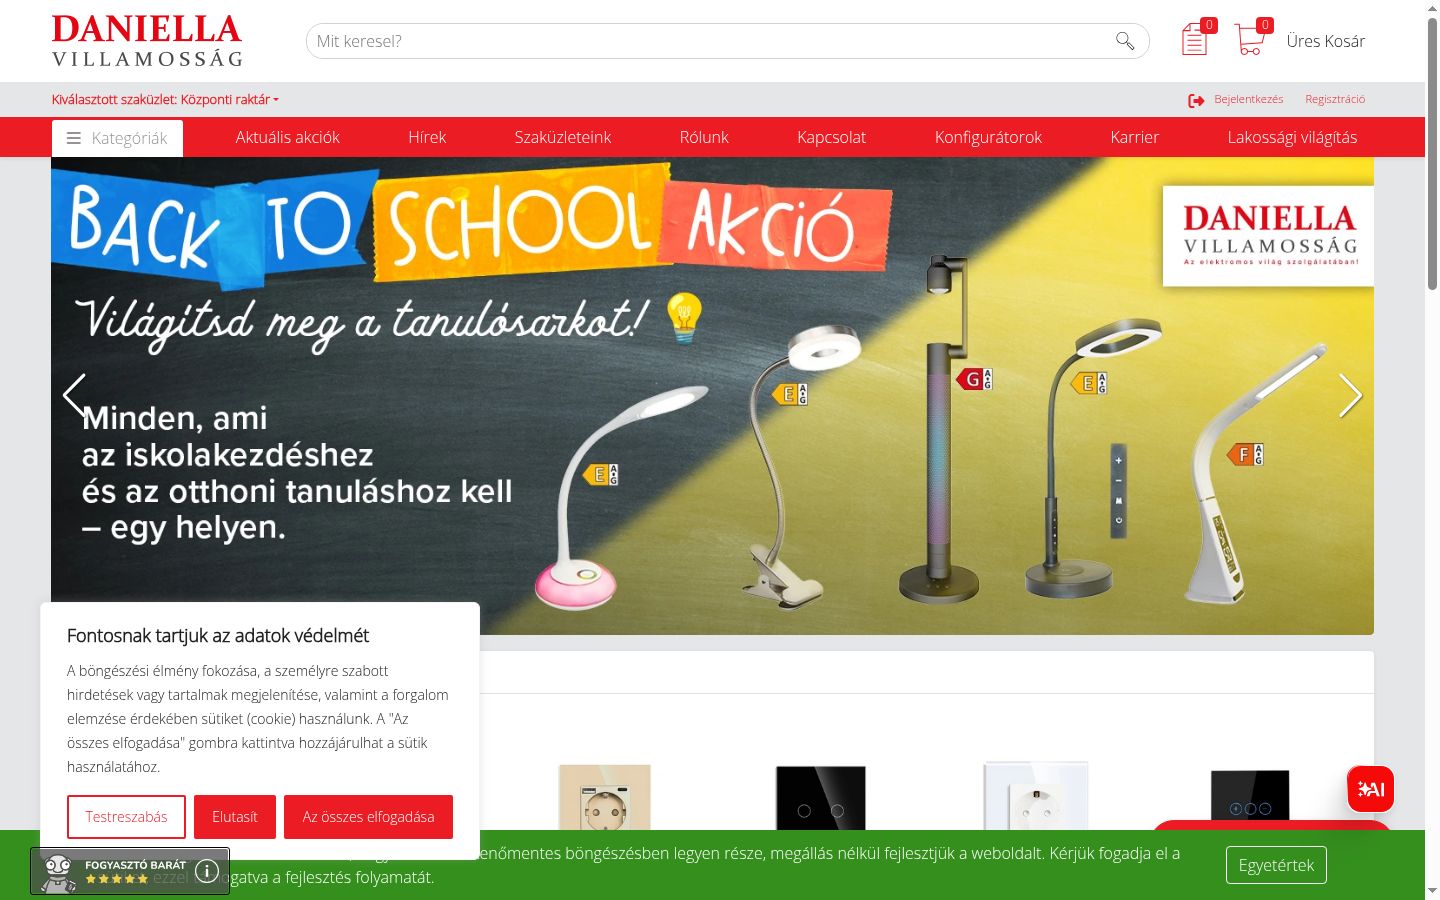Viewport: 1440px width, 900px height.
Task: Click the Üres Kosár text
Action: 1326,41
